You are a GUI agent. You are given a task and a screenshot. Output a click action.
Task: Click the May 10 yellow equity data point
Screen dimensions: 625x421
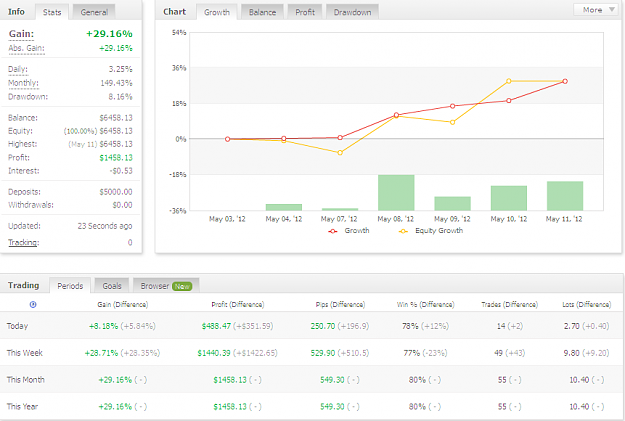tap(509, 81)
